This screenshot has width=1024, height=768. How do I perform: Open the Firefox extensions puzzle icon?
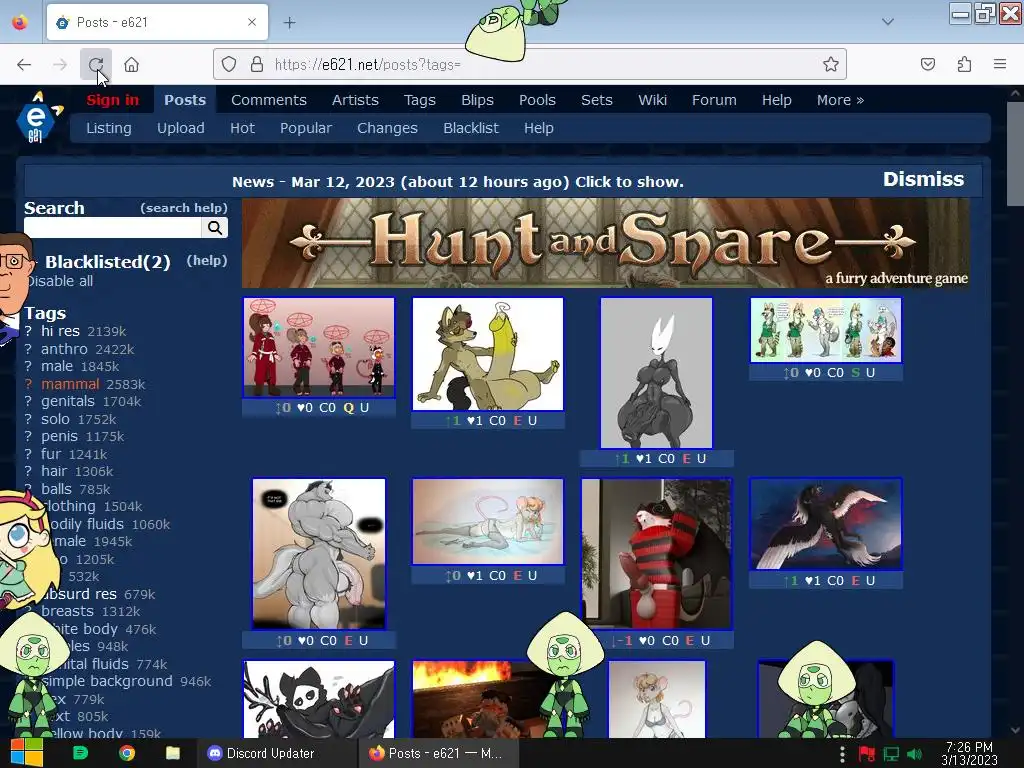pos(964,64)
